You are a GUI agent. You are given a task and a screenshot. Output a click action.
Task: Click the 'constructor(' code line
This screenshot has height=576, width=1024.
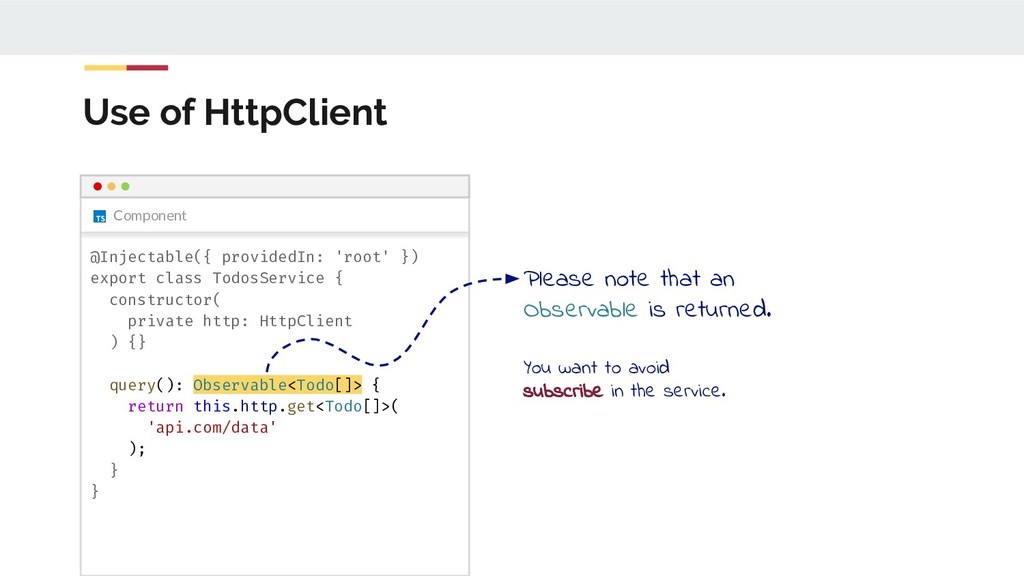[165, 300]
